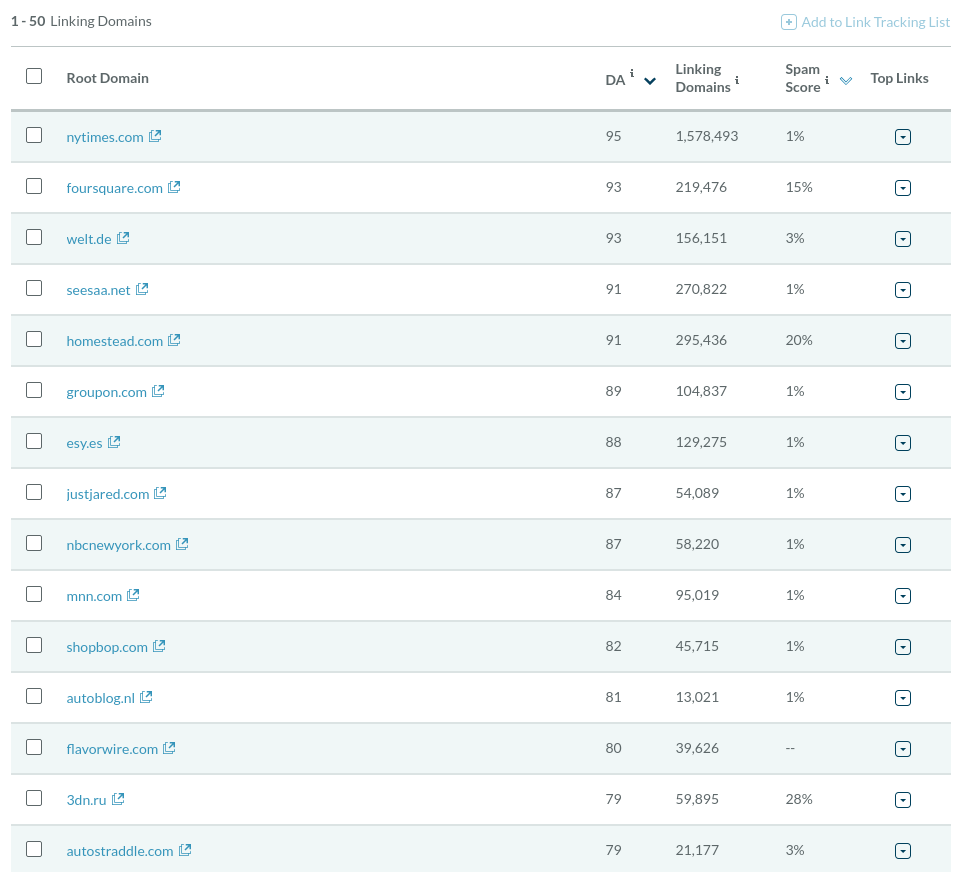Check the autostraddle.com row checkbox
Viewport: 966px width, 872px height.
[34, 849]
